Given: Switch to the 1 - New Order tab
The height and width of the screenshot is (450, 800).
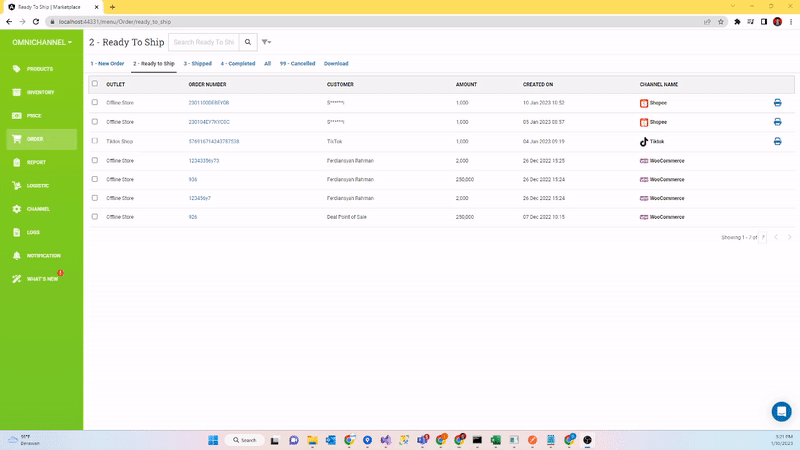Looking at the screenshot, I should [107, 64].
